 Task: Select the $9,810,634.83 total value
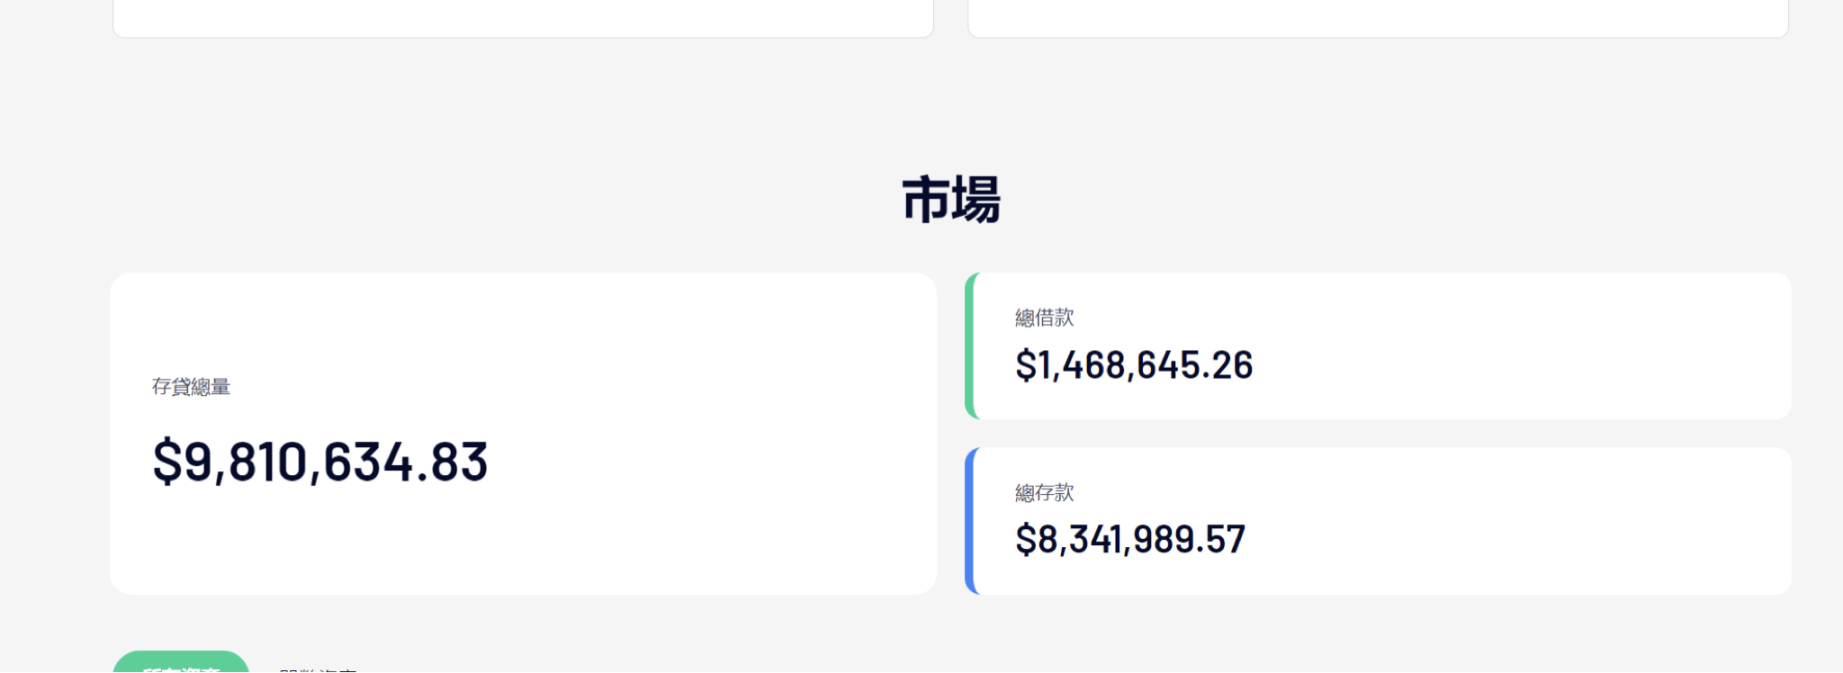pos(320,462)
